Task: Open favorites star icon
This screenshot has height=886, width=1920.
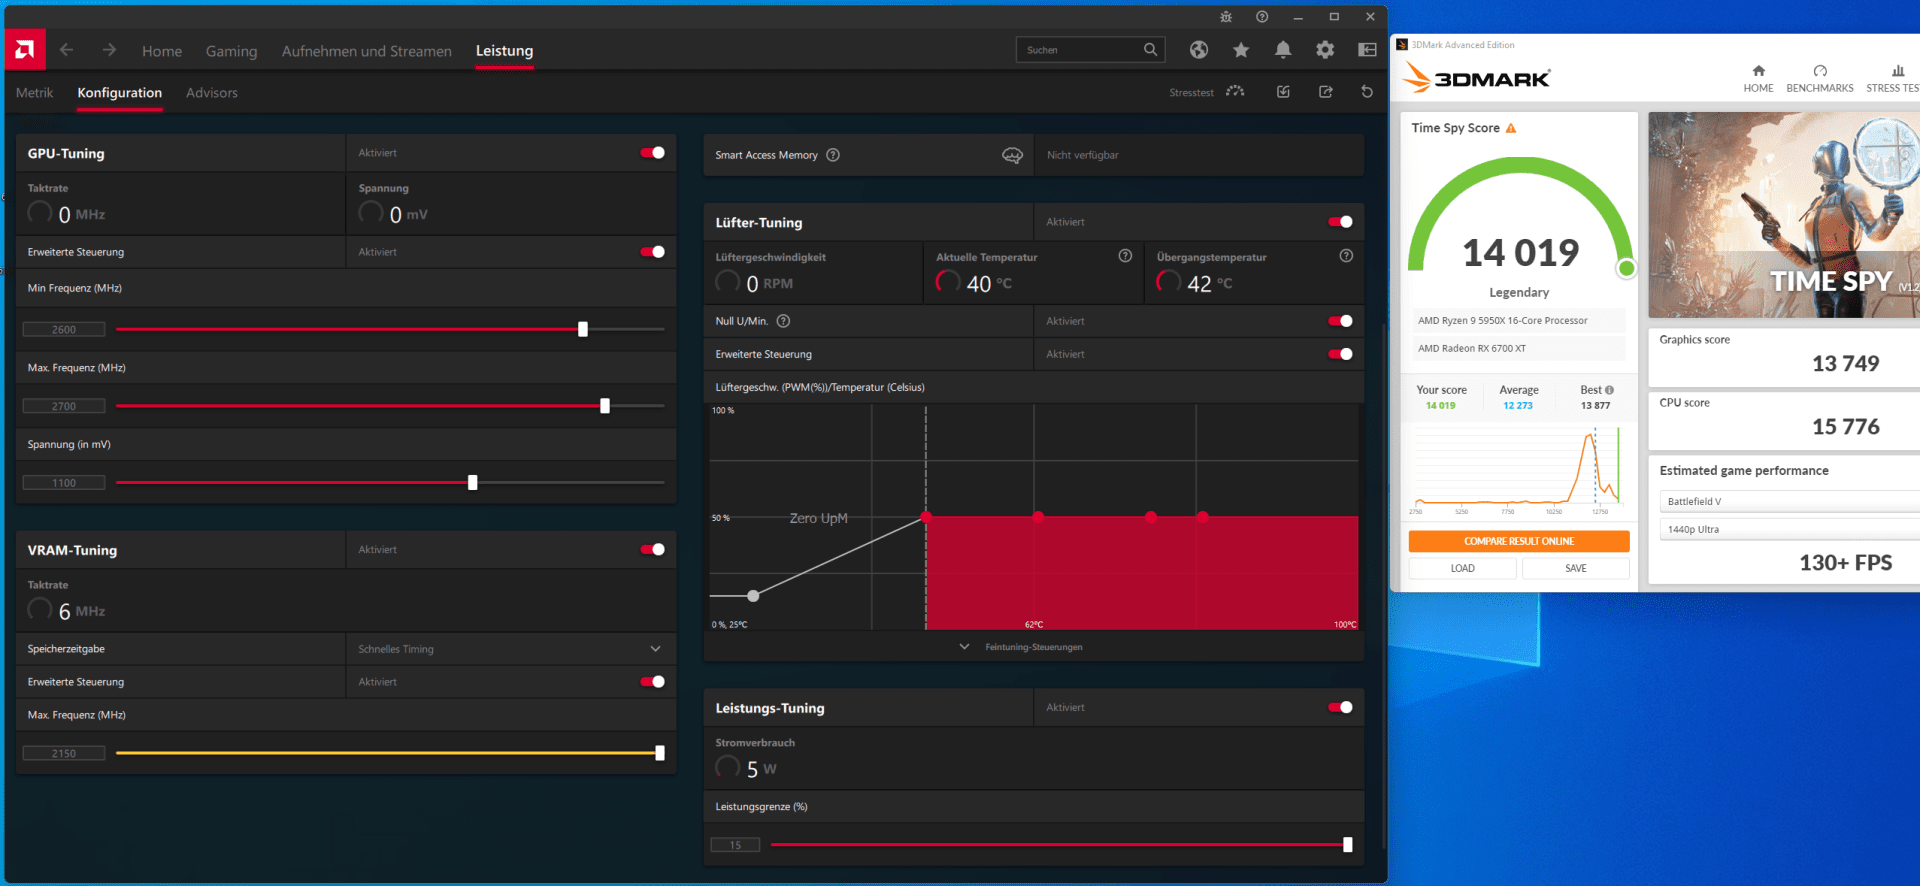Action: click(x=1241, y=50)
